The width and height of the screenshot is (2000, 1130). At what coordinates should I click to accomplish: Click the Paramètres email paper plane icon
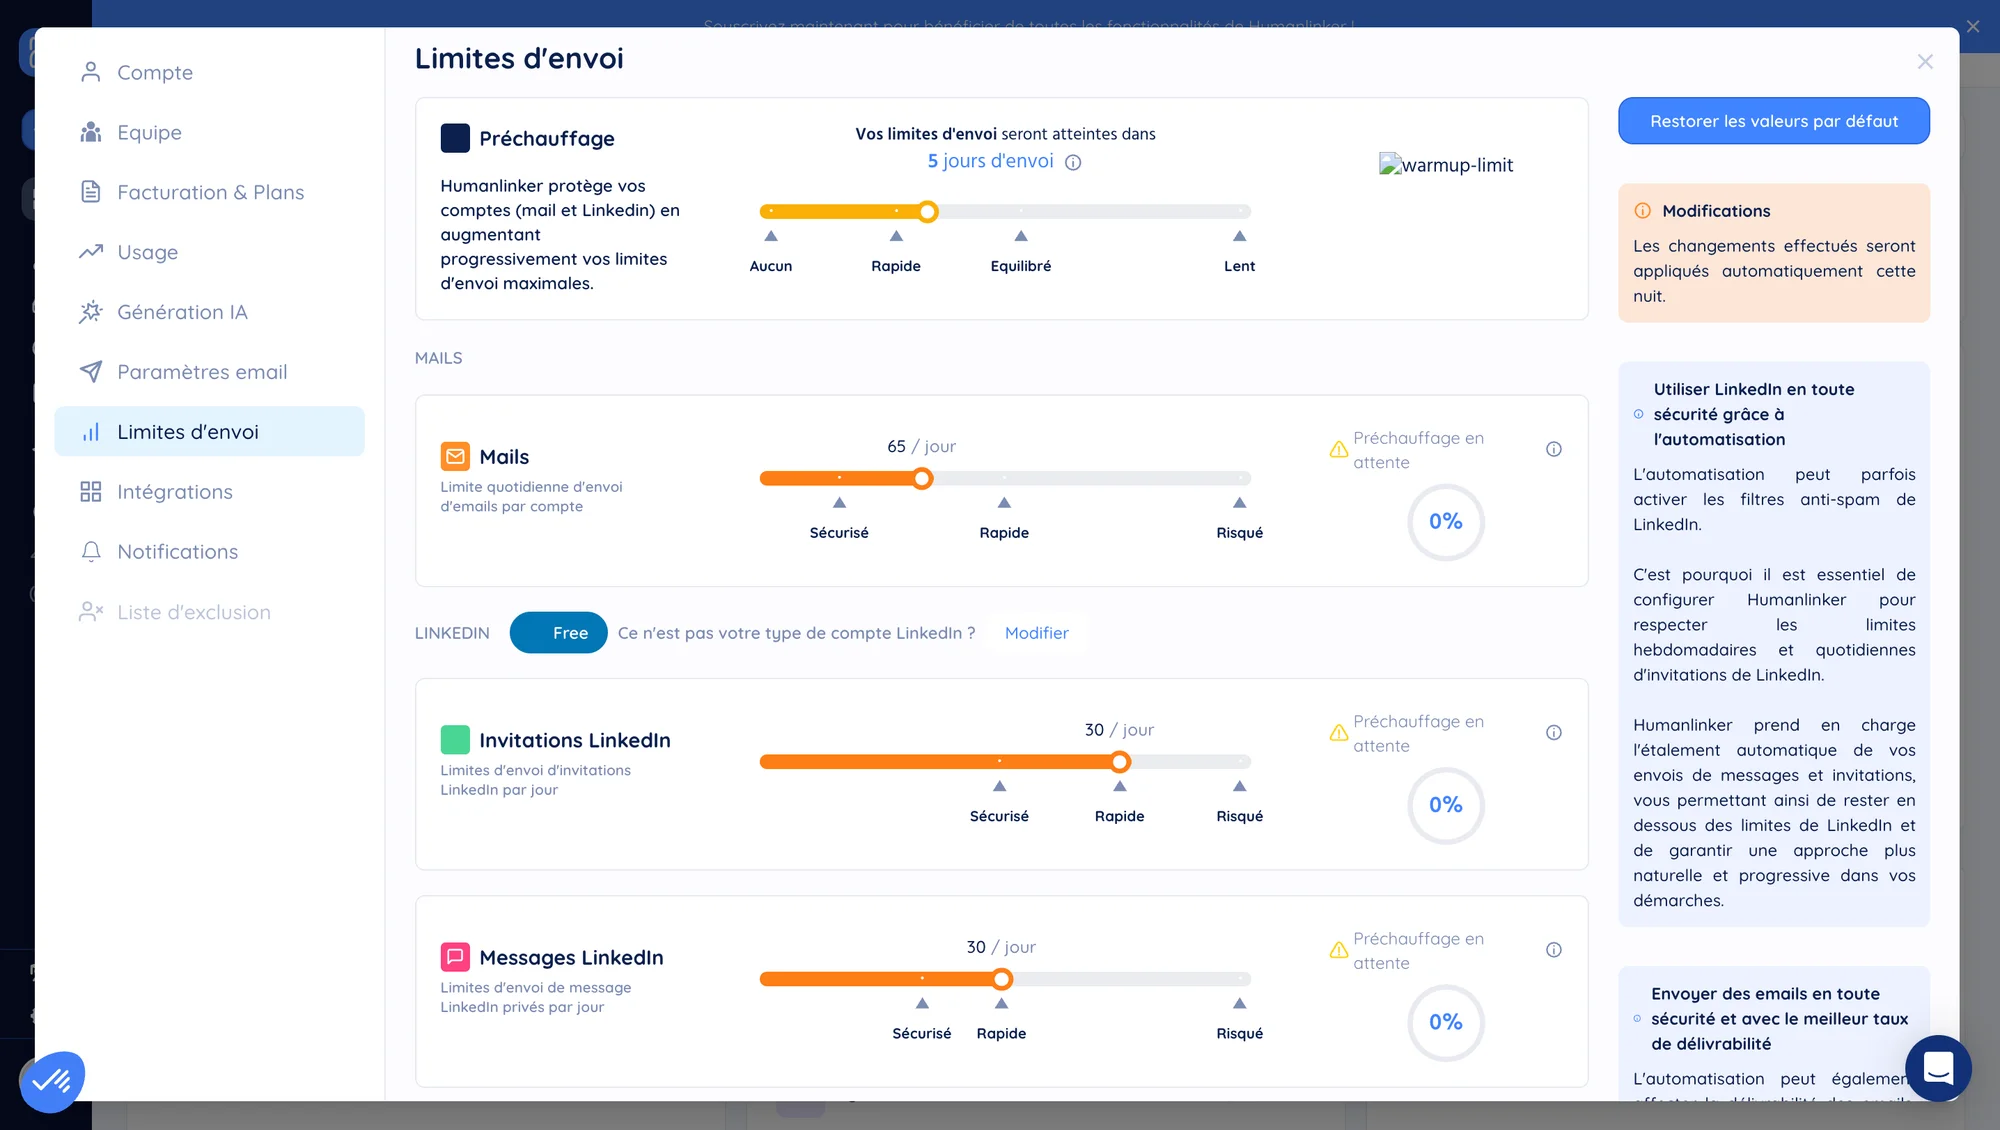91,372
